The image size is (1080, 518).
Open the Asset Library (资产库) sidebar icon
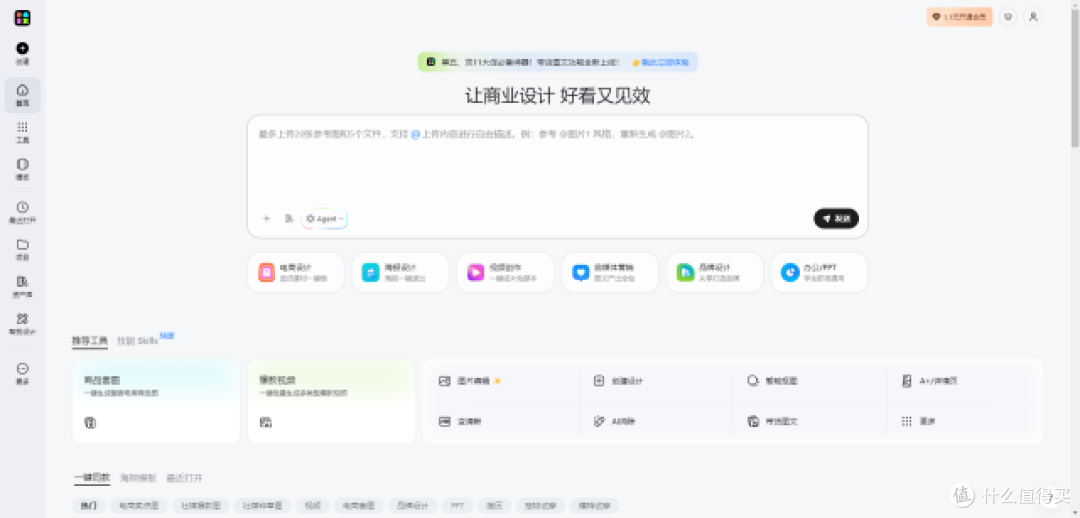(22, 281)
